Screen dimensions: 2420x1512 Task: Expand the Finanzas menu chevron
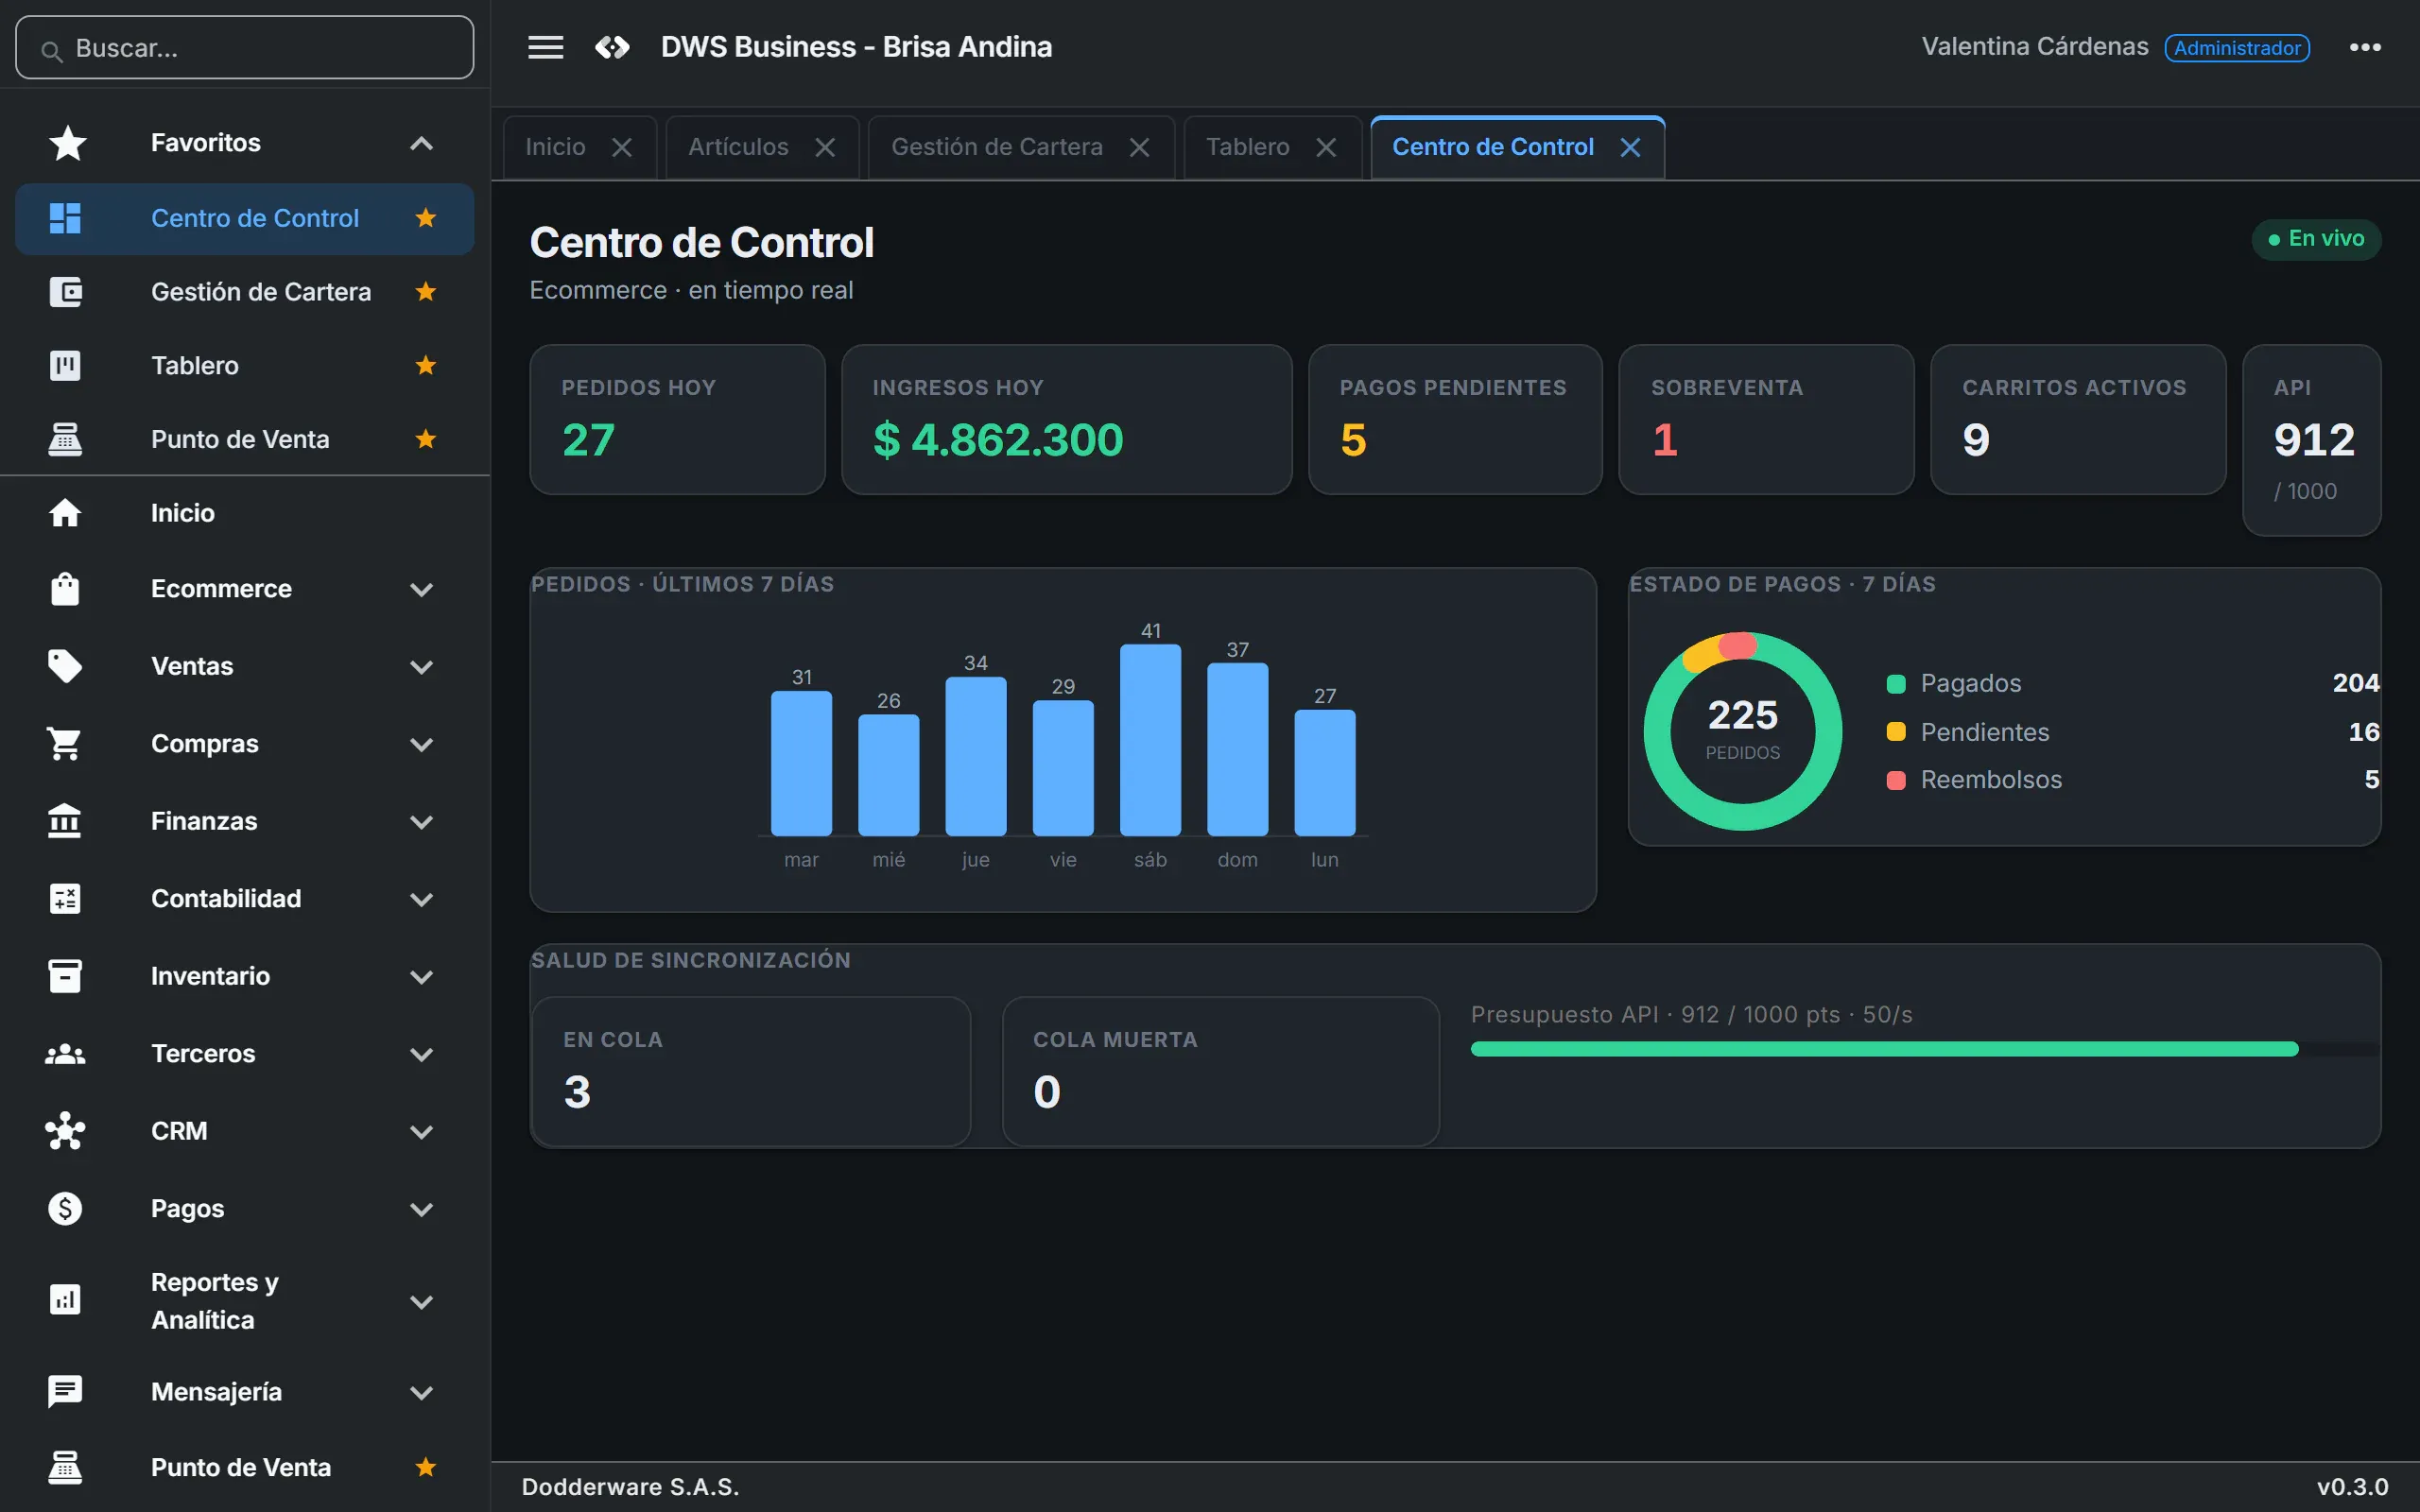point(422,822)
